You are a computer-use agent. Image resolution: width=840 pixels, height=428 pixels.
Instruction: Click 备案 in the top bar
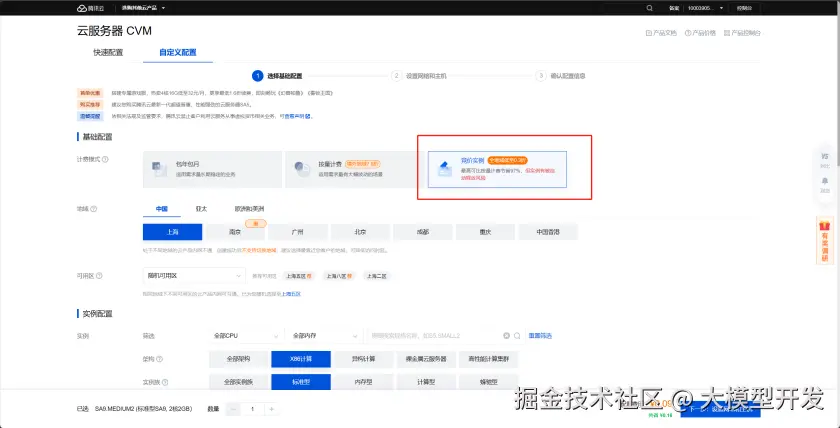click(x=674, y=8)
